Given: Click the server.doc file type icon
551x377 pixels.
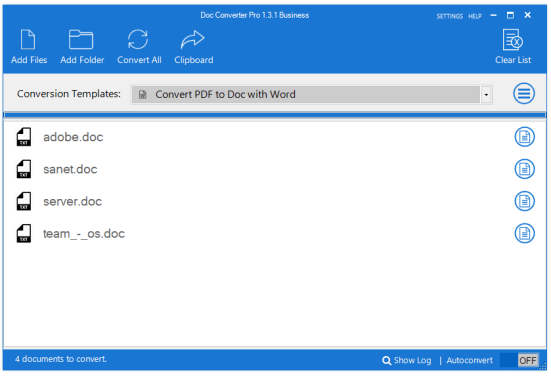Looking at the screenshot, I should coord(24,201).
